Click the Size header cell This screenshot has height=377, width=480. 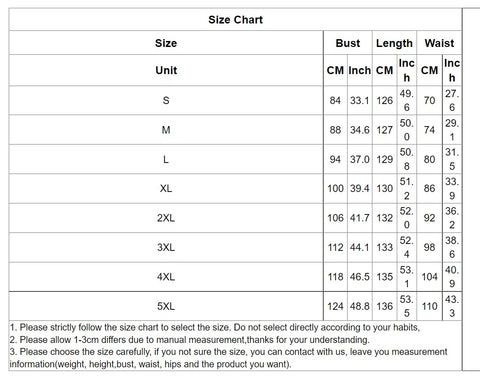[166, 43]
